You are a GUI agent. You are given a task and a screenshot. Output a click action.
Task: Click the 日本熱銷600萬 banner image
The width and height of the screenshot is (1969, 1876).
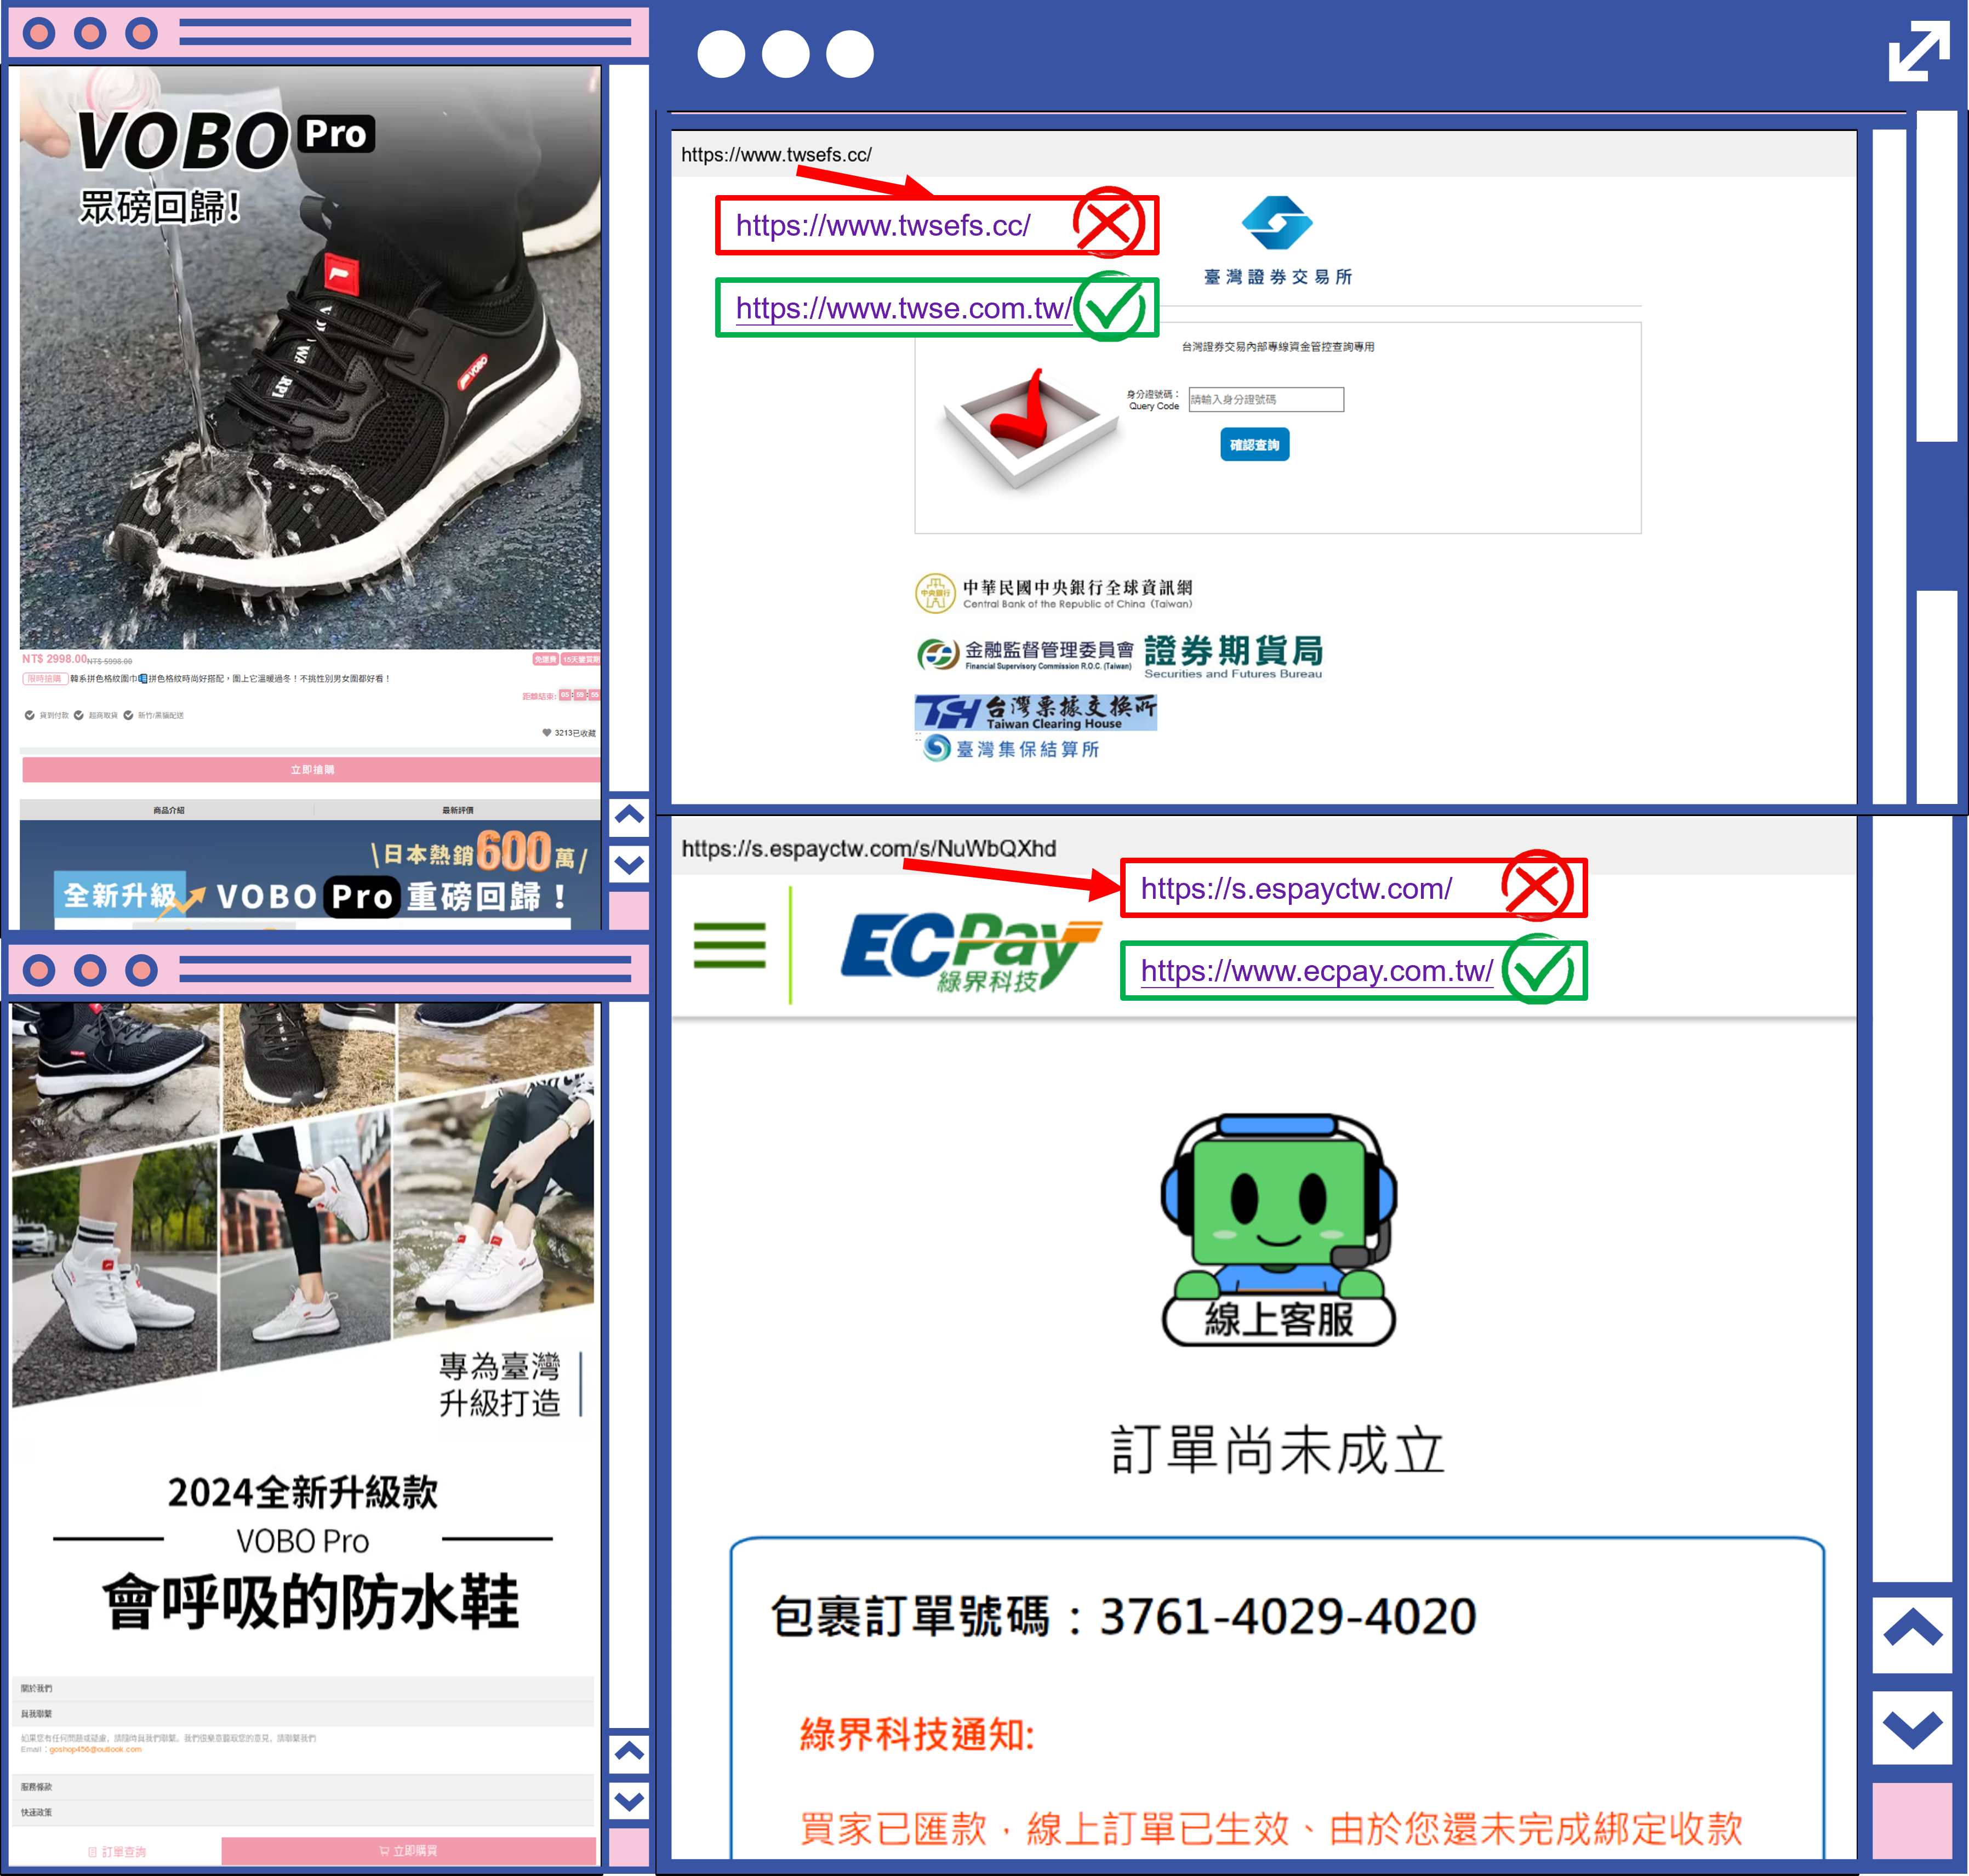(310, 875)
